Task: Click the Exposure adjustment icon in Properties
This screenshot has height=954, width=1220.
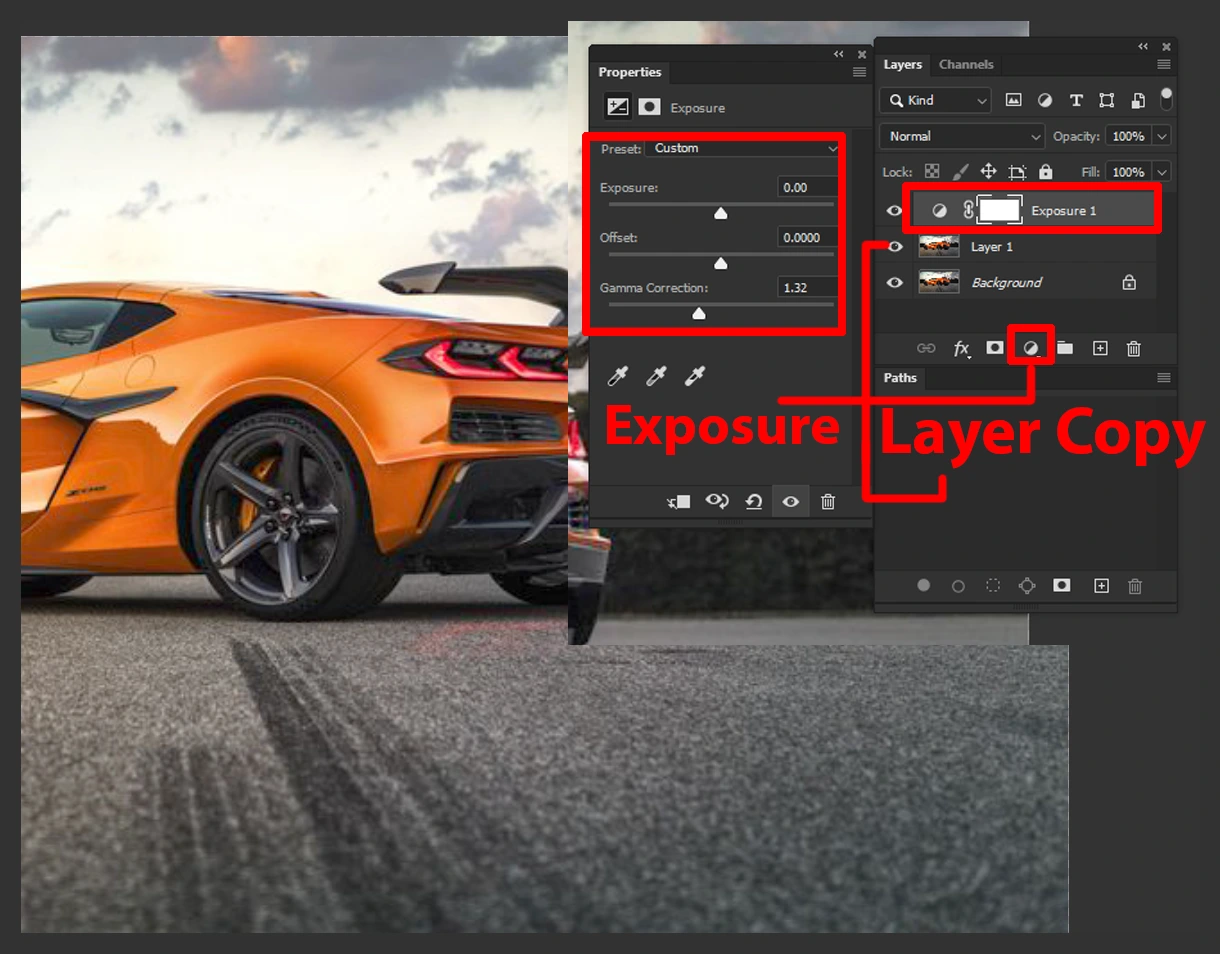Action: tap(618, 107)
